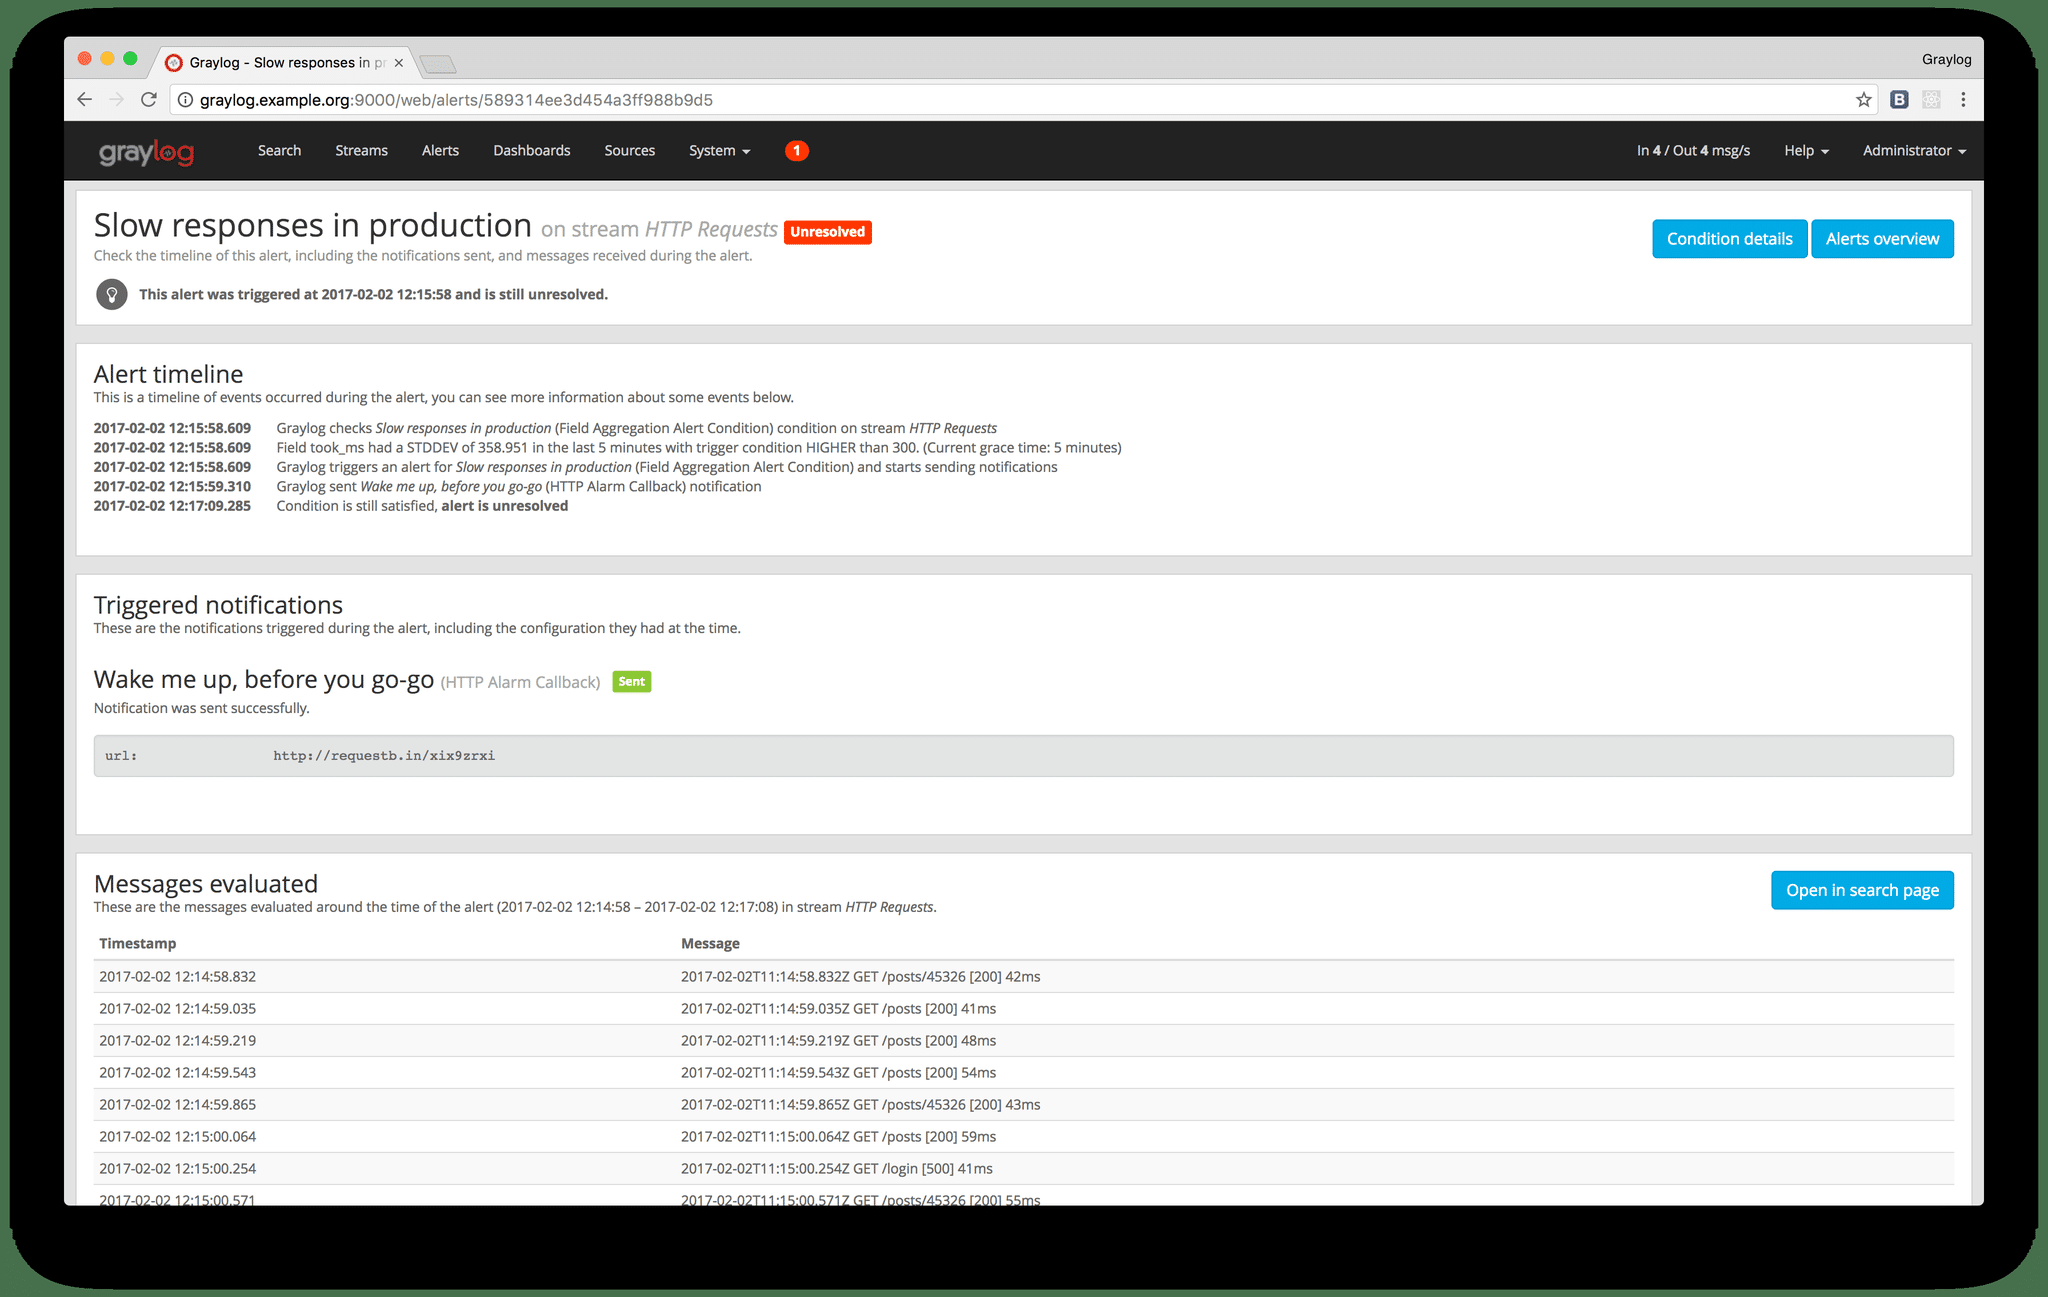Go to the Streams menu item
Viewport: 2048px width, 1297px height.
coord(361,150)
